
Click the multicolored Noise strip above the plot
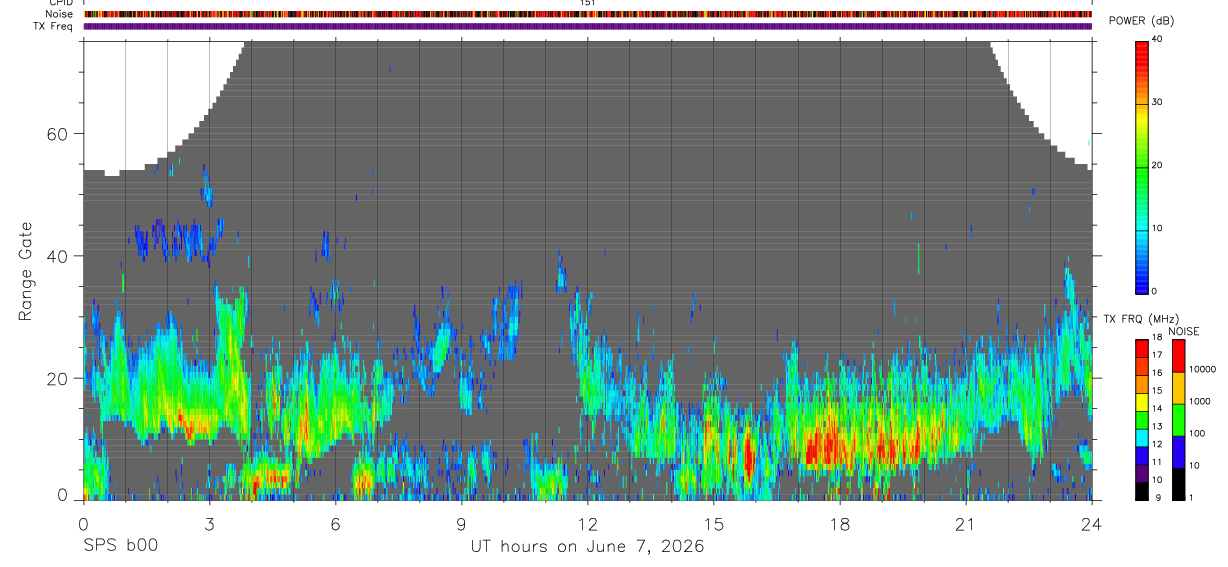pyautogui.click(x=587, y=14)
